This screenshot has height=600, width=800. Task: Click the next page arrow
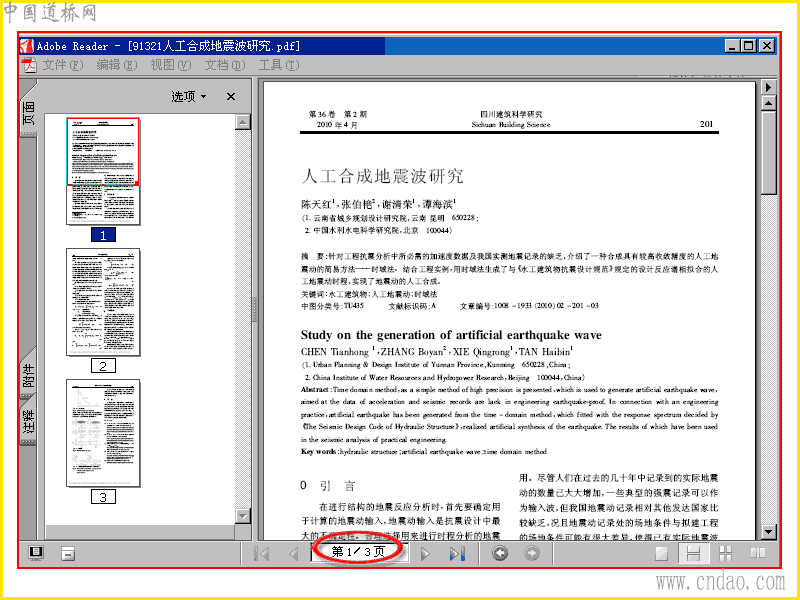tap(425, 554)
